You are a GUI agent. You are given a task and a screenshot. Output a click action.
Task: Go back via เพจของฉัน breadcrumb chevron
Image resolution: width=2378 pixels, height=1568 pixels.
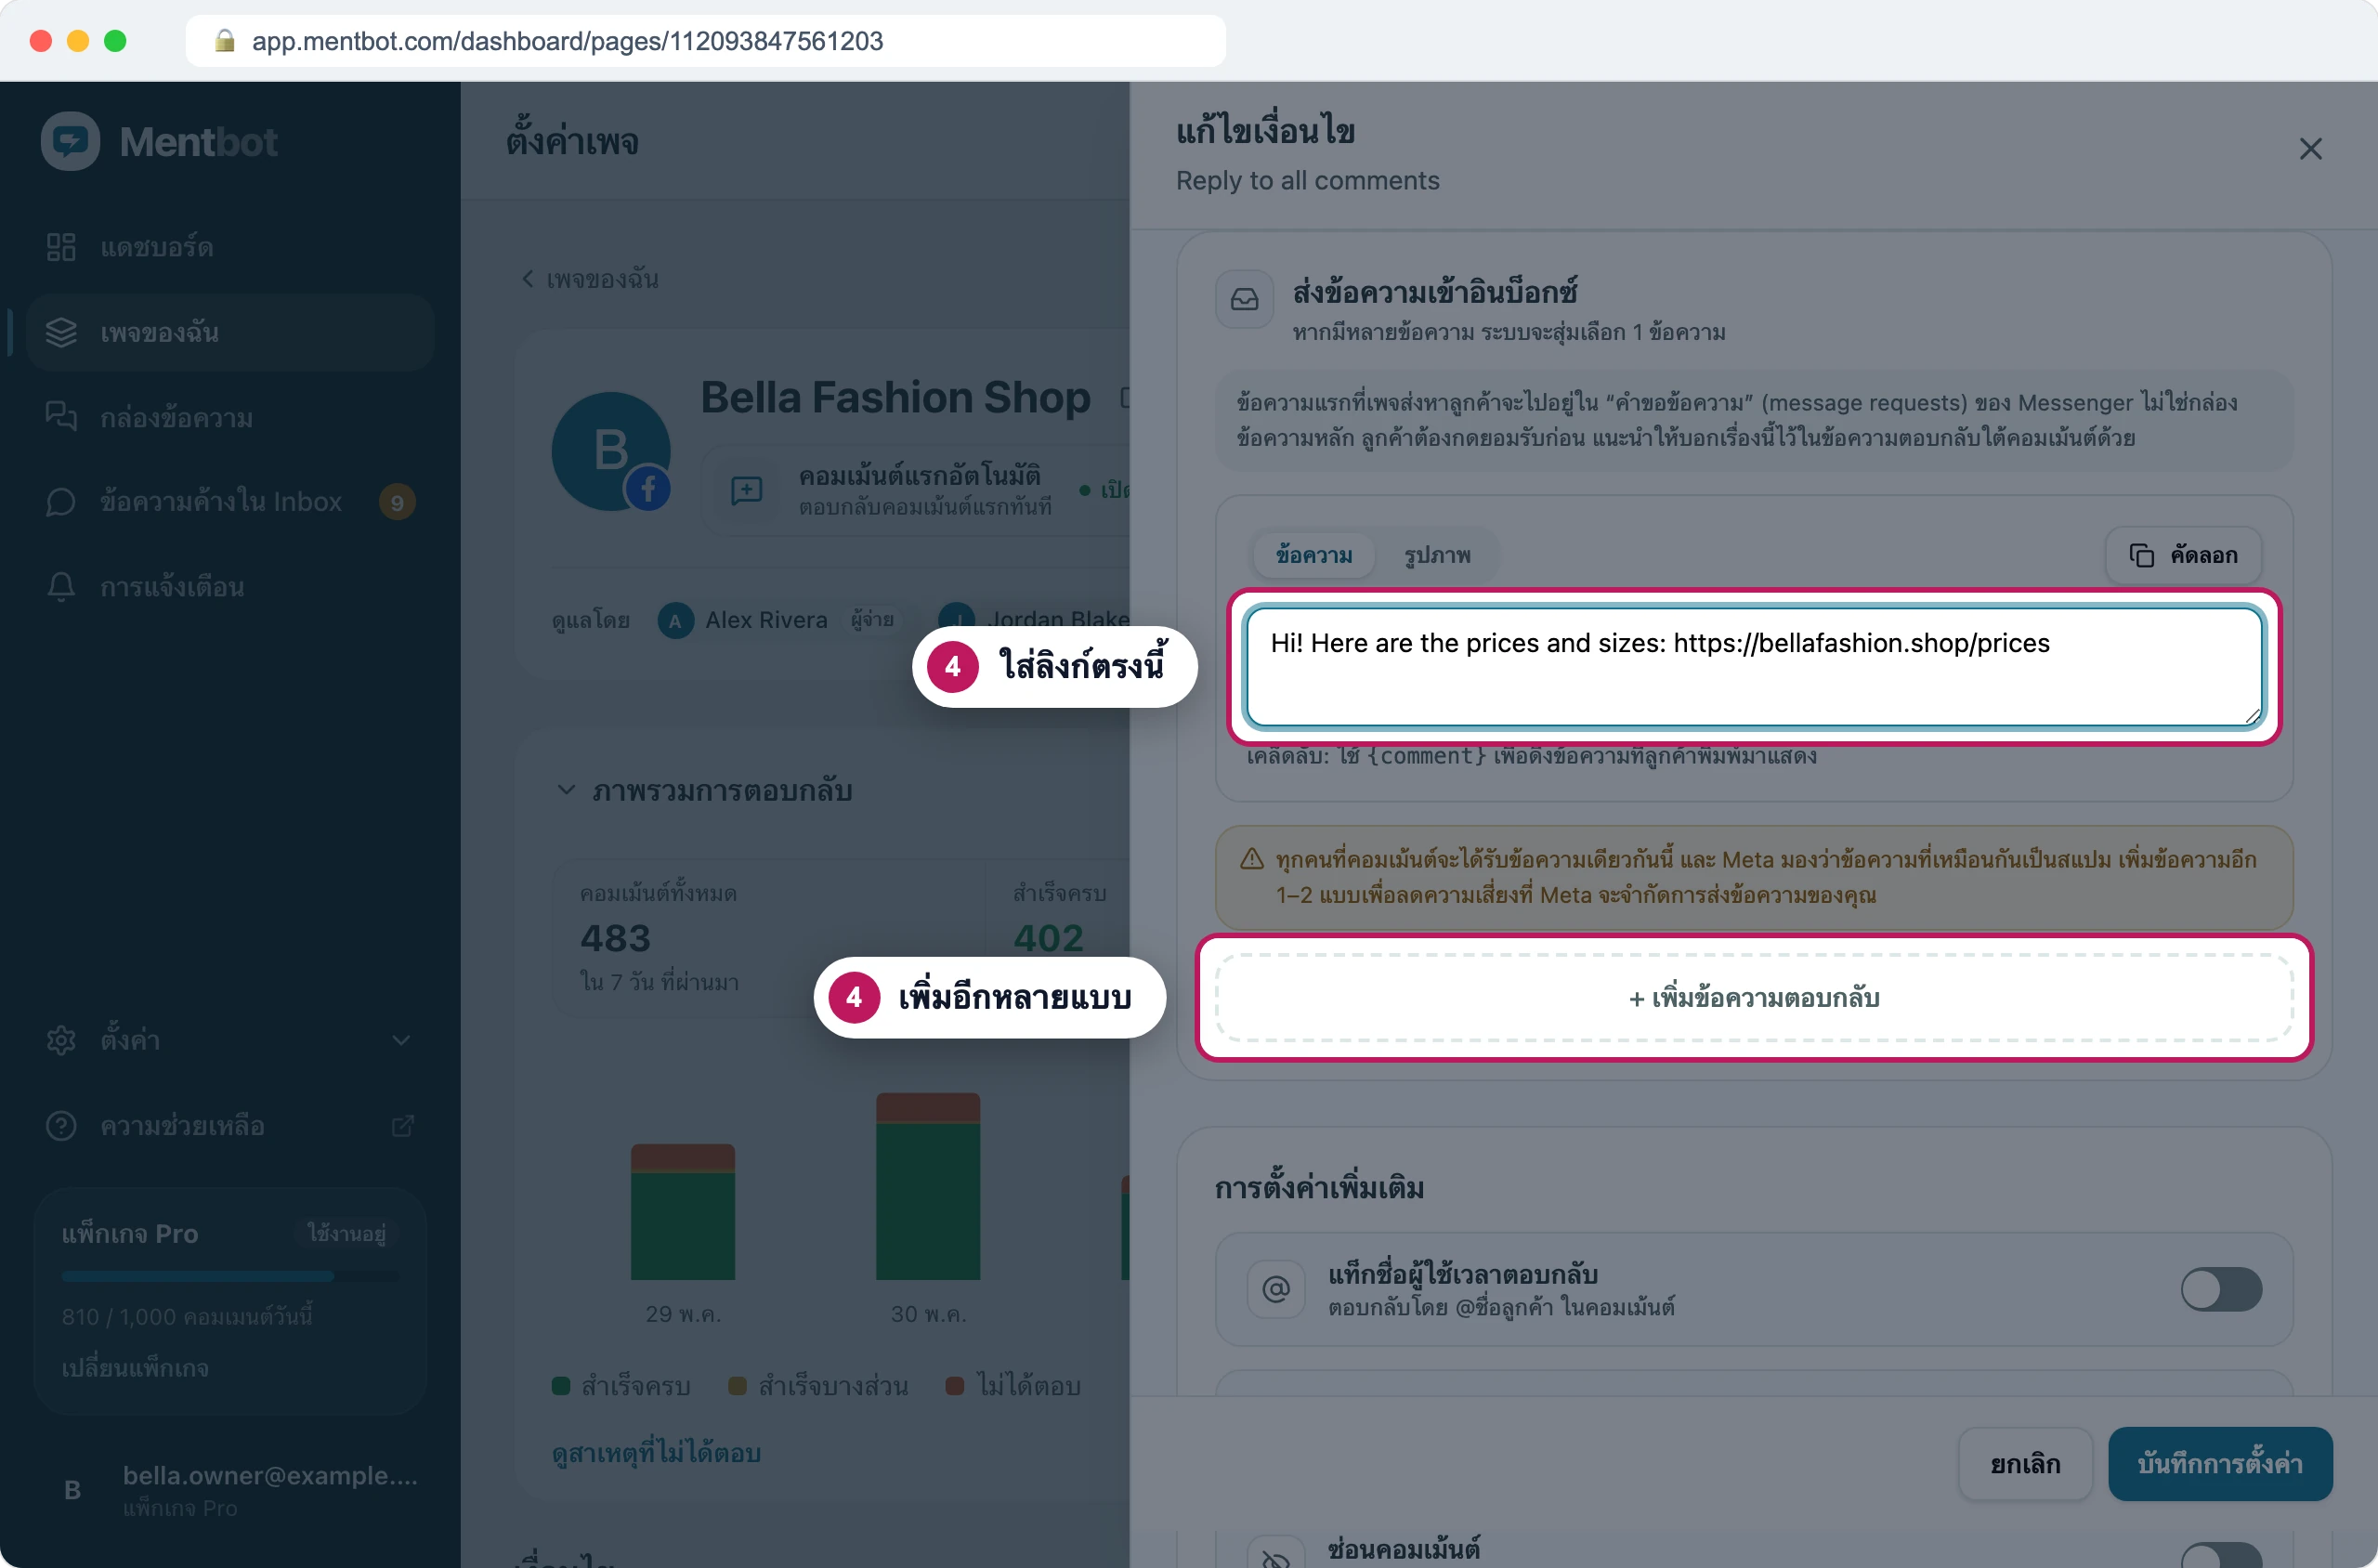tap(528, 279)
